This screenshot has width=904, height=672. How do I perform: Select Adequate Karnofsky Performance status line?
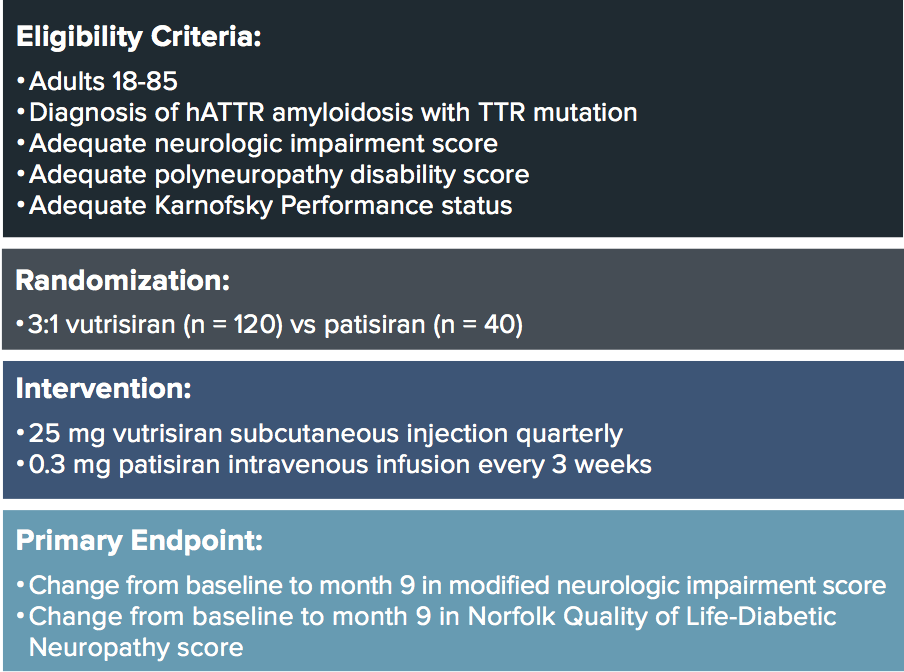(x=264, y=206)
